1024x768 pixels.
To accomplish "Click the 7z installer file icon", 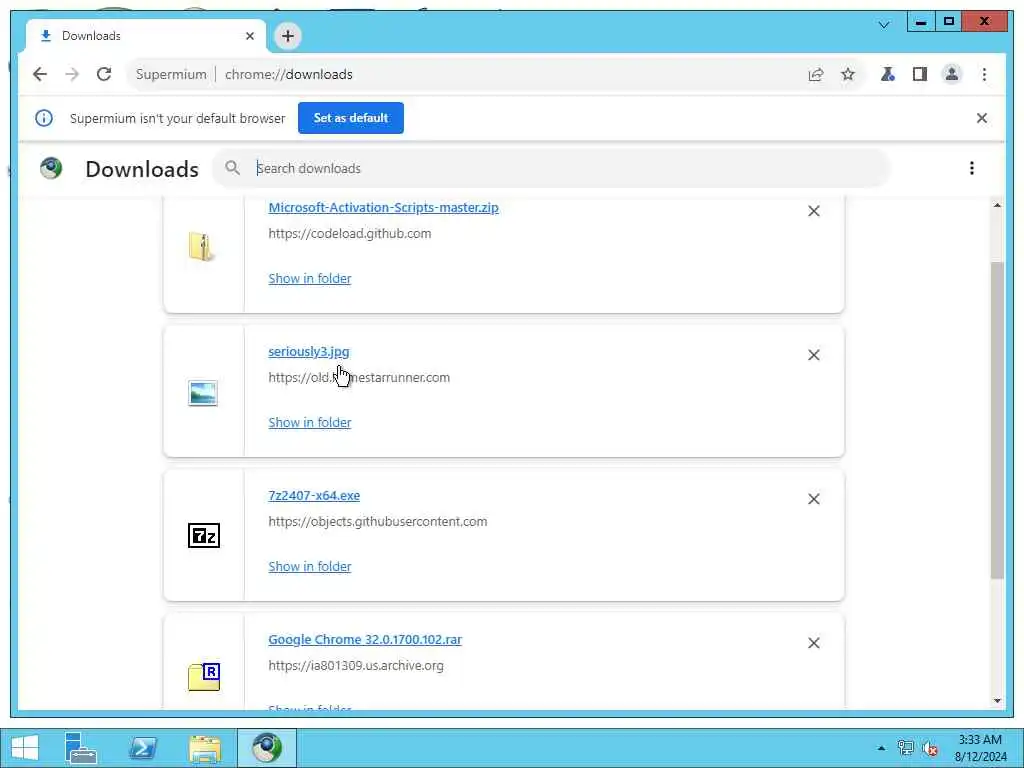I will click(x=204, y=536).
